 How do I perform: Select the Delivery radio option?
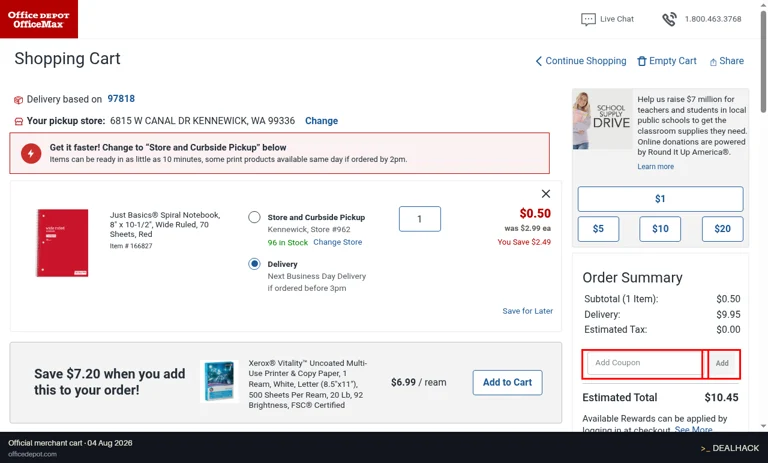pos(254,264)
